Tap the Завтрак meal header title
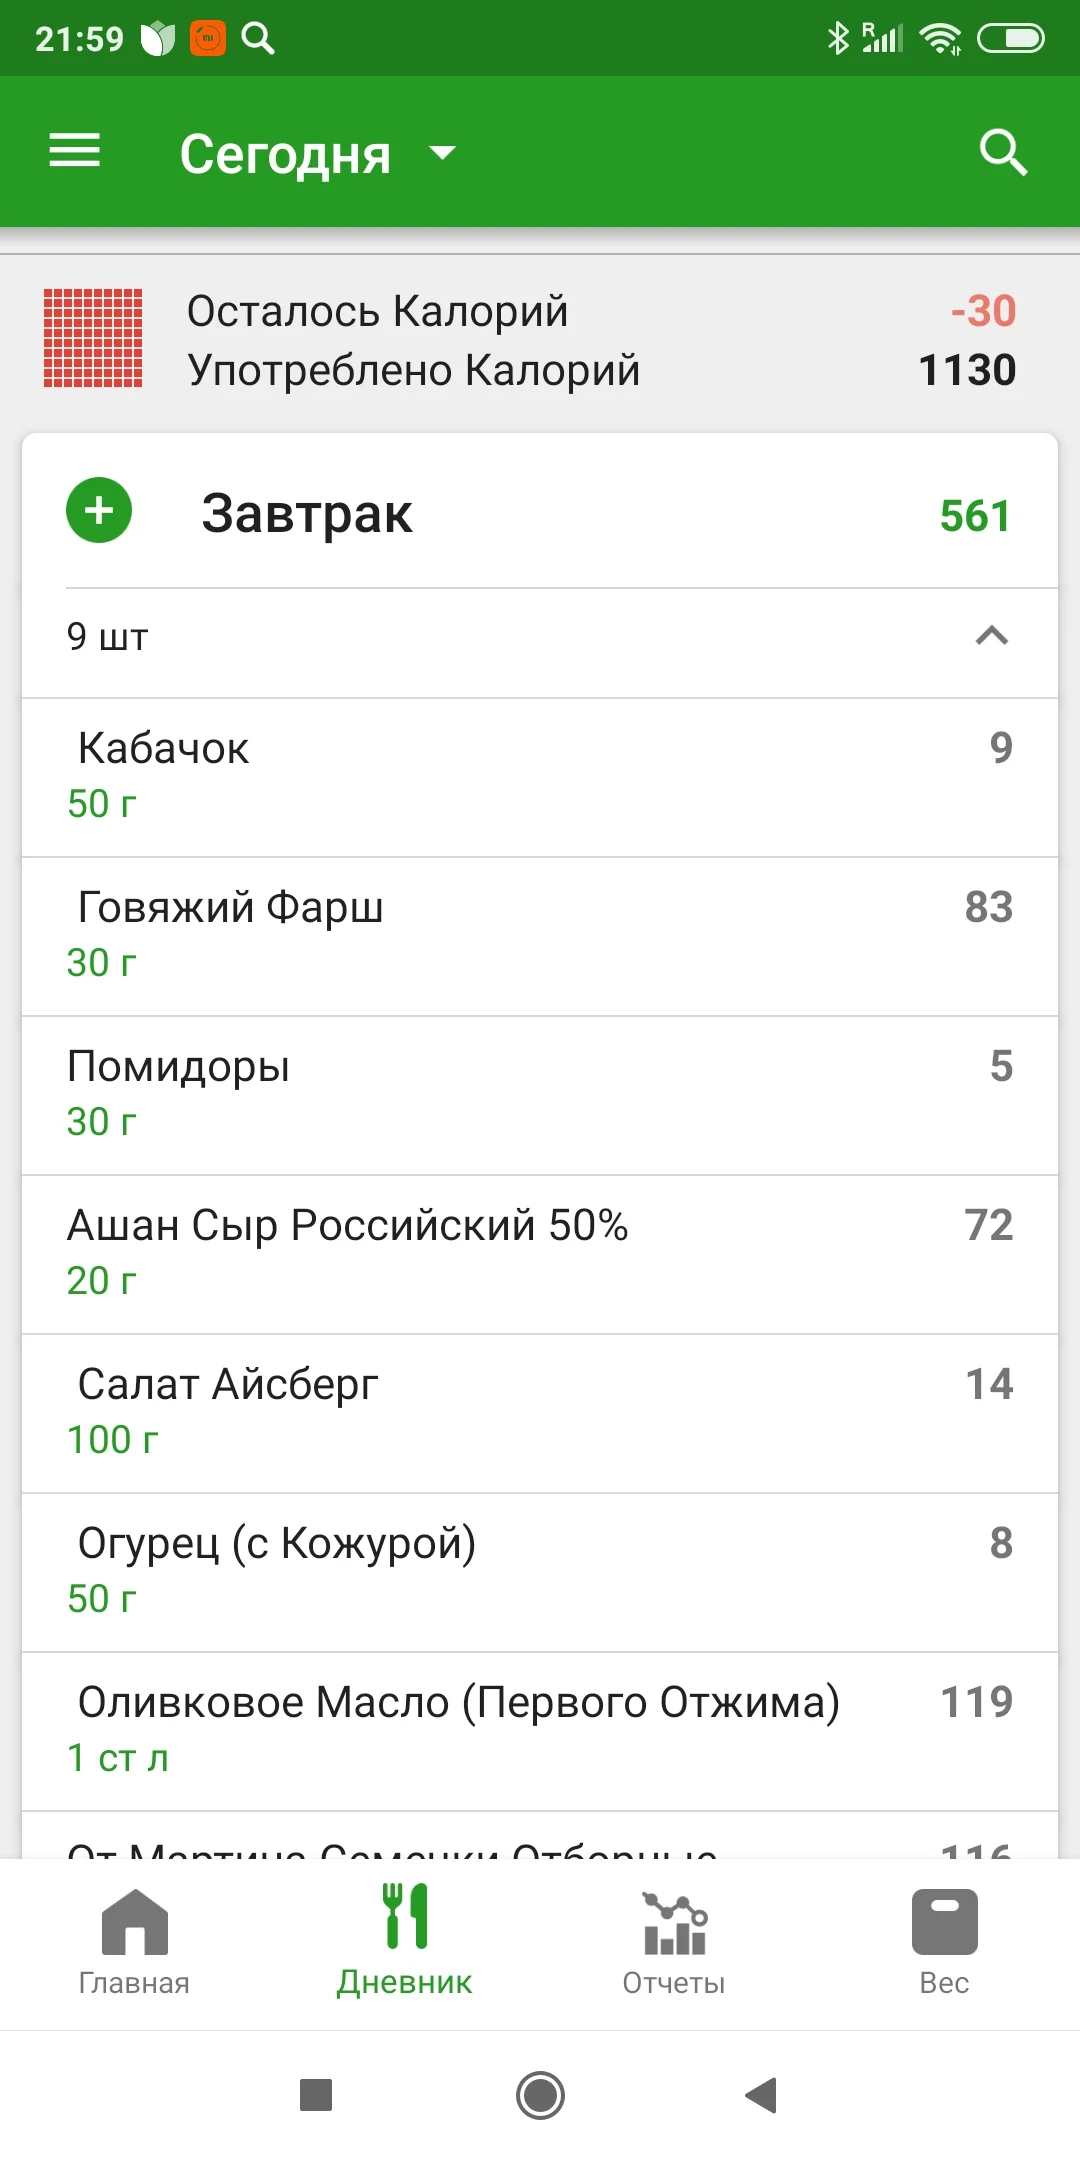This screenshot has height=2160, width=1080. pyautogui.click(x=307, y=514)
